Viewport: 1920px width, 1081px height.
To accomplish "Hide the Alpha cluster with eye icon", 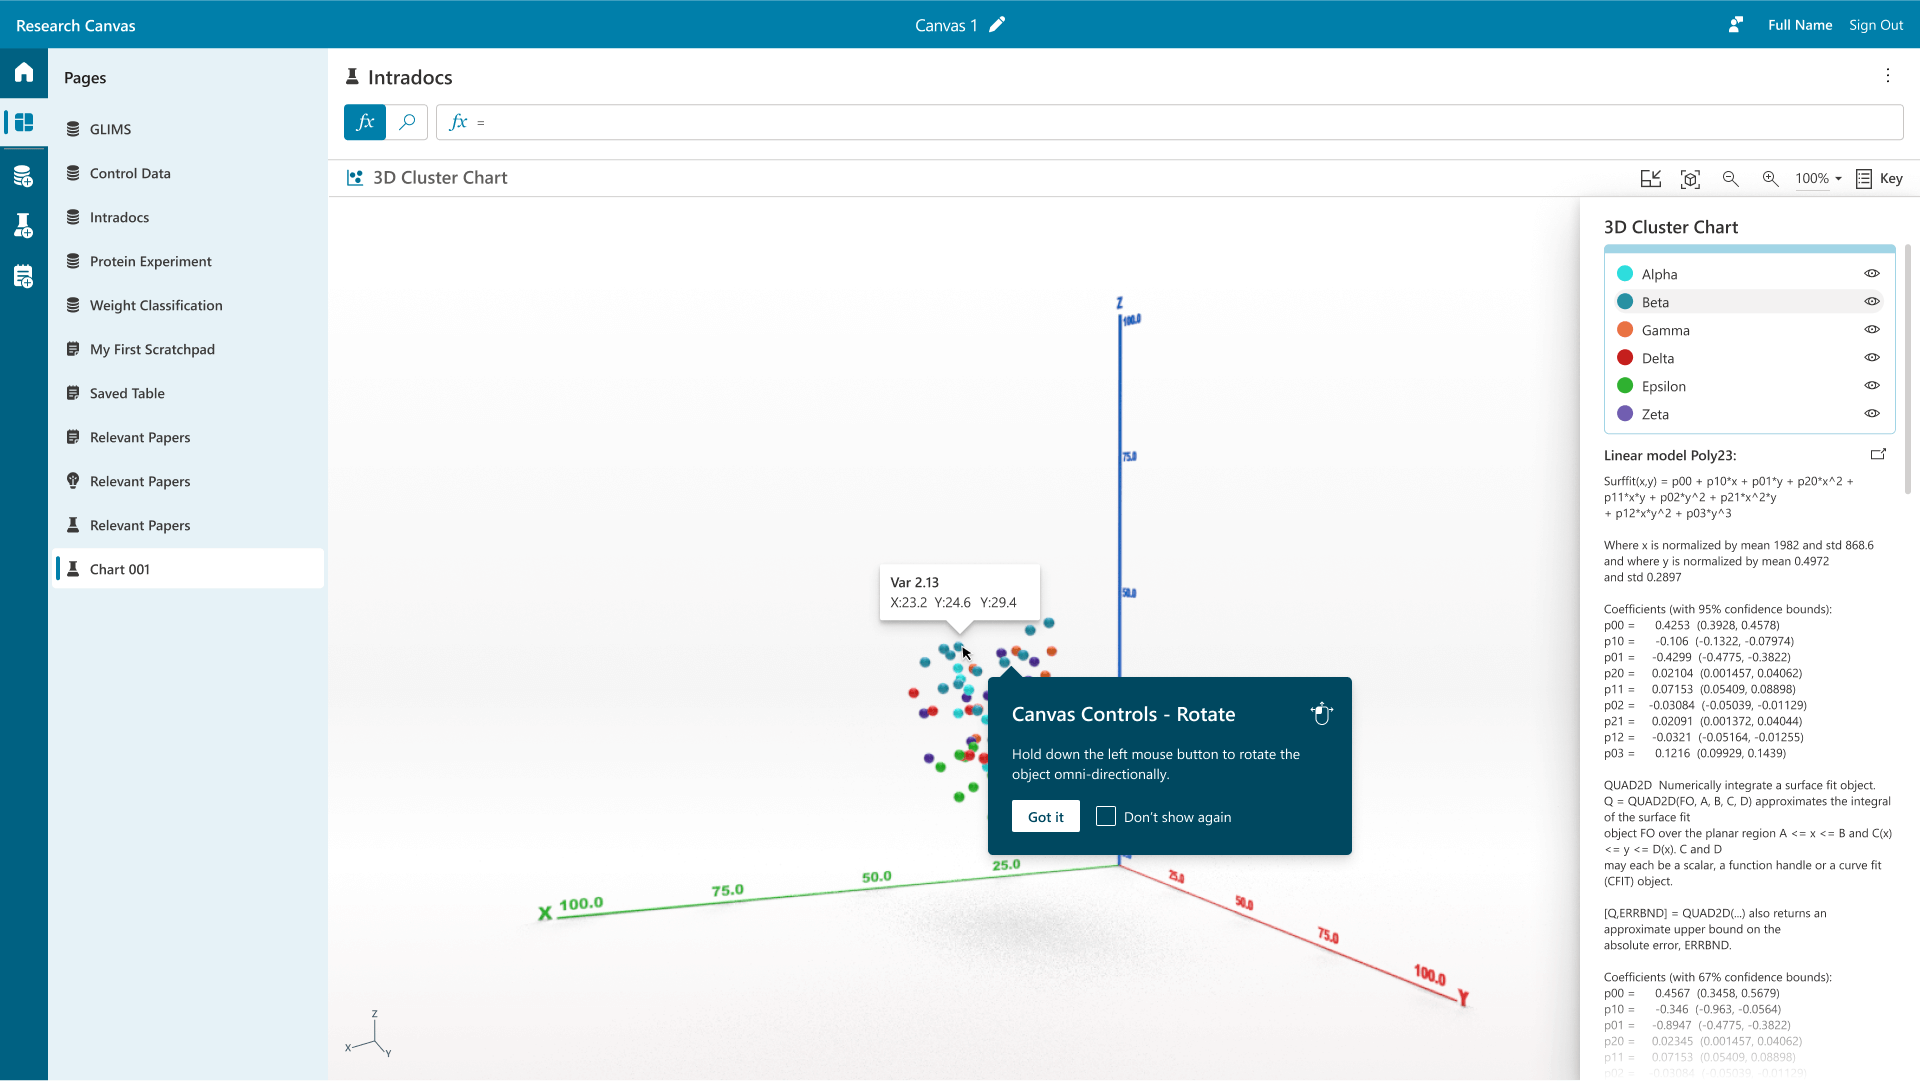I will coord(1872,274).
